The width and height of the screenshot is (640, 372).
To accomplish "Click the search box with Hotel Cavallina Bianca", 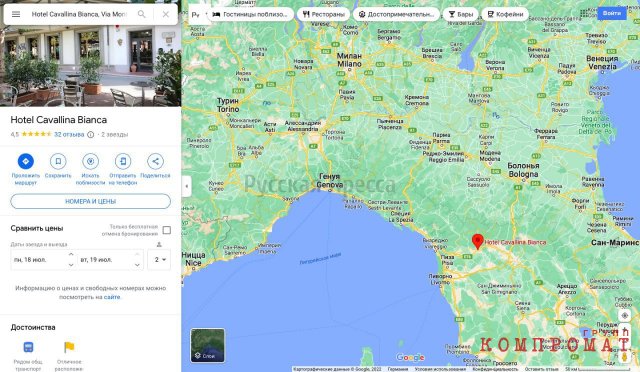I will click(x=79, y=14).
